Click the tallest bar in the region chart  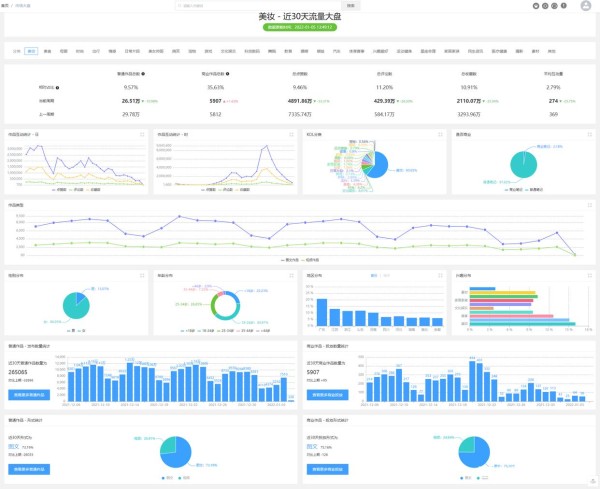[322, 312]
